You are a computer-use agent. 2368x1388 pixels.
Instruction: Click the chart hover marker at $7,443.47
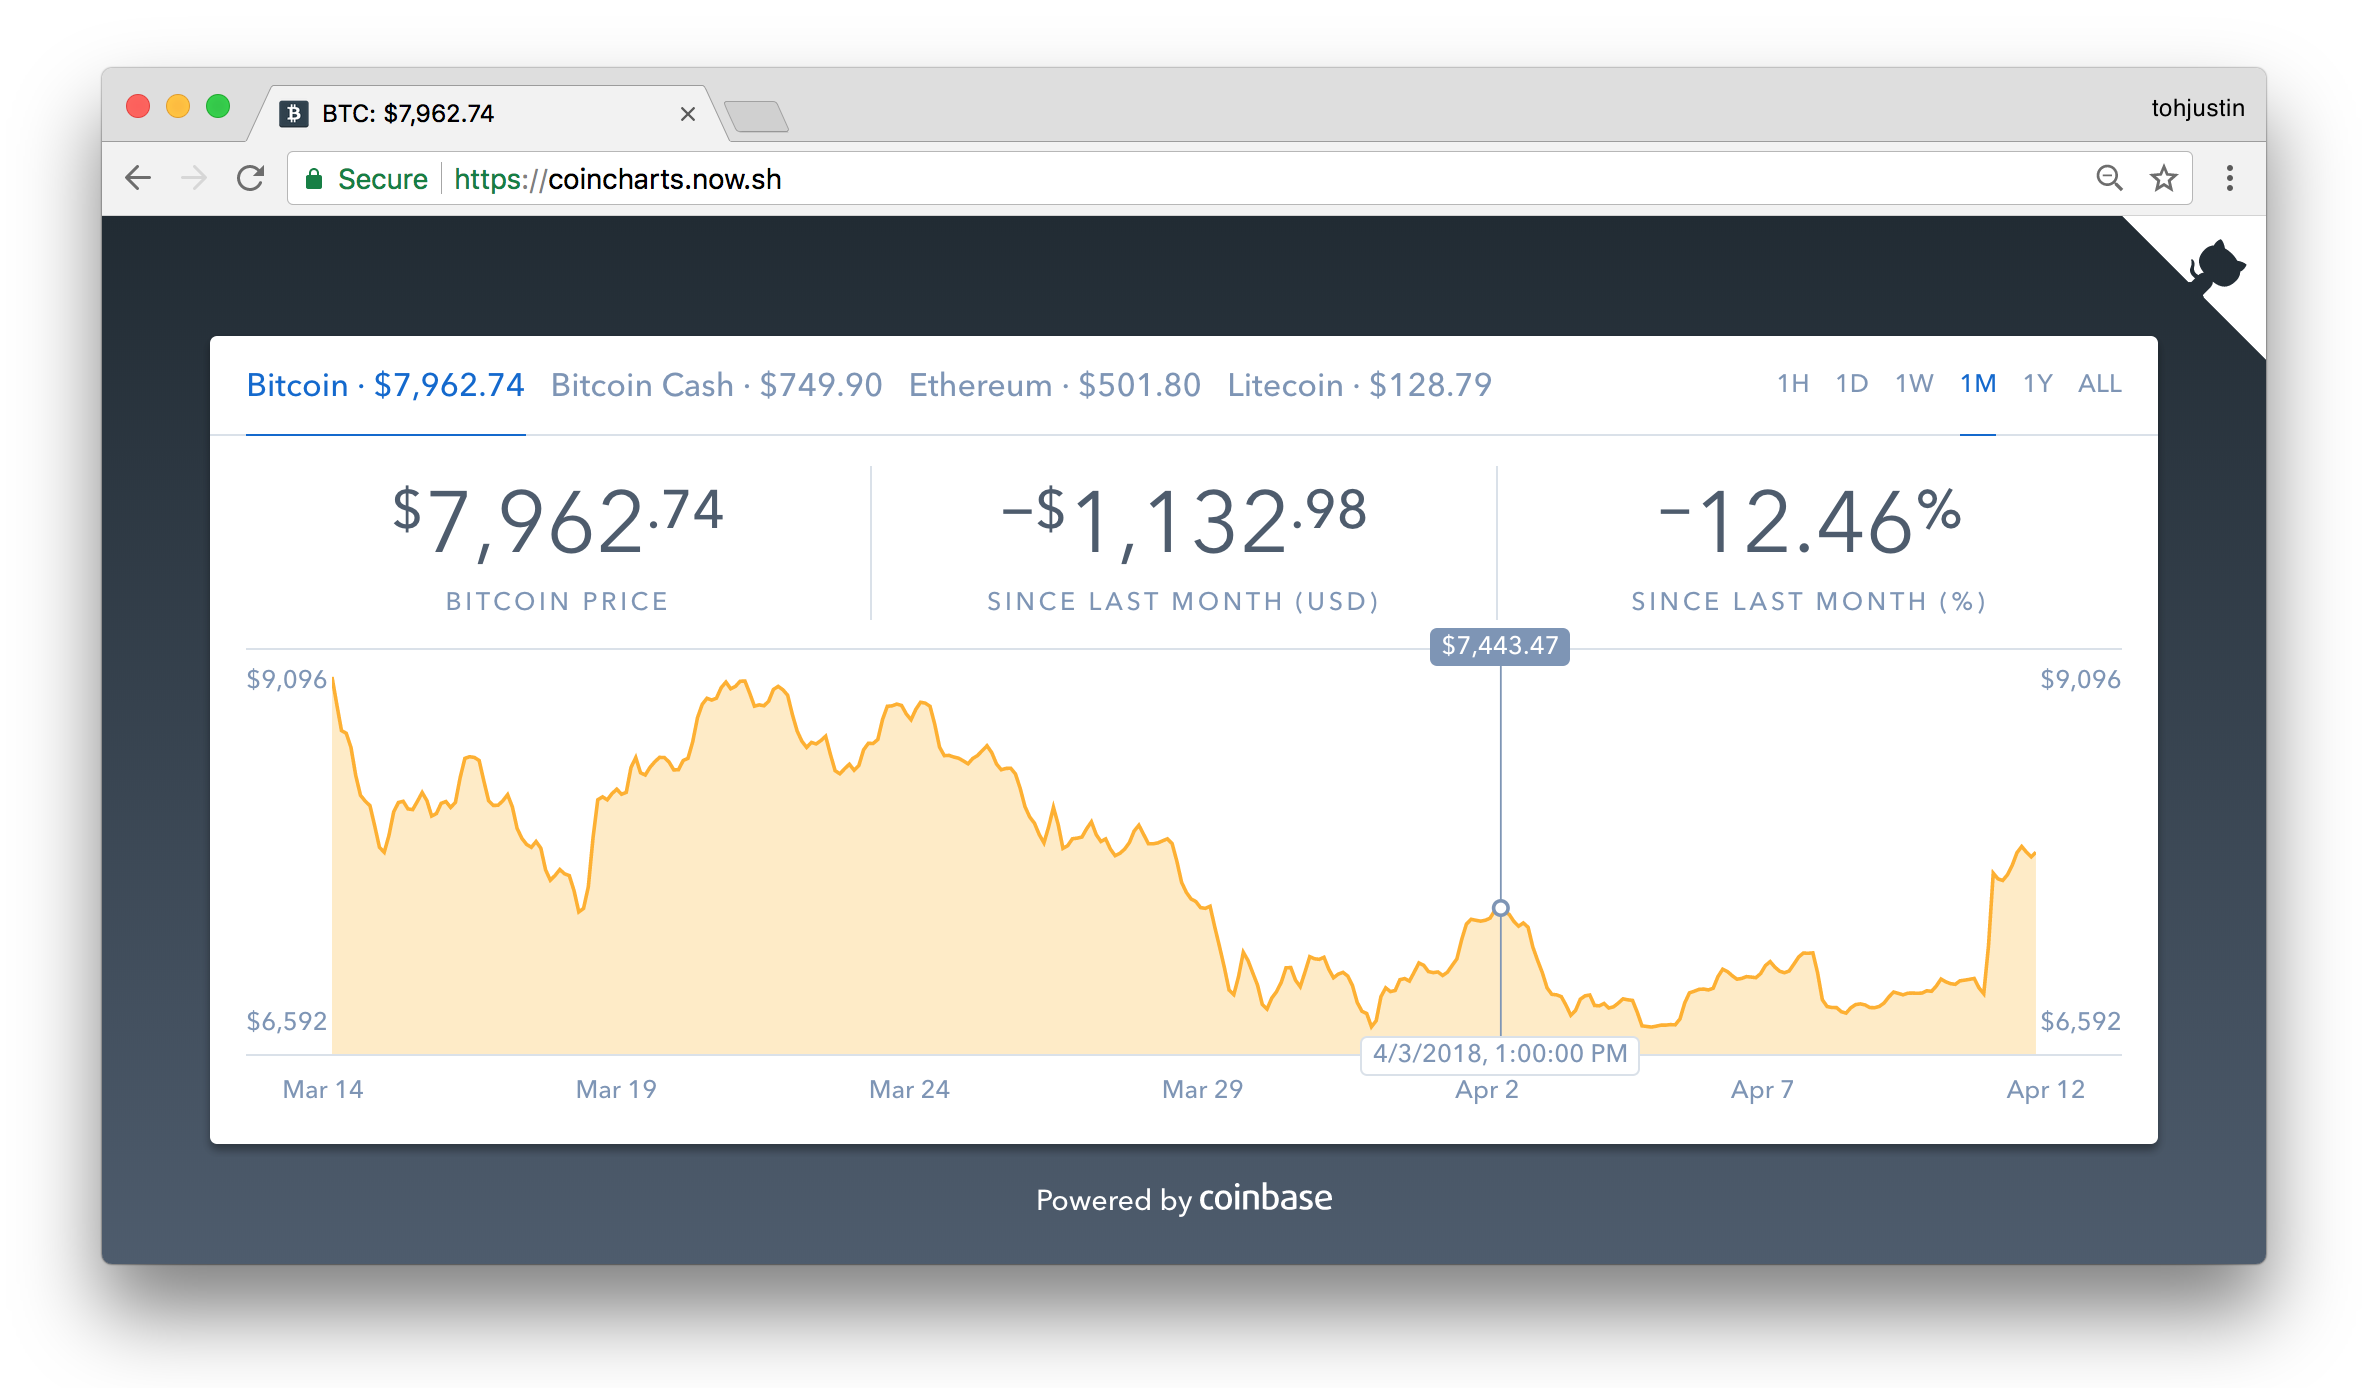click(1500, 908)
